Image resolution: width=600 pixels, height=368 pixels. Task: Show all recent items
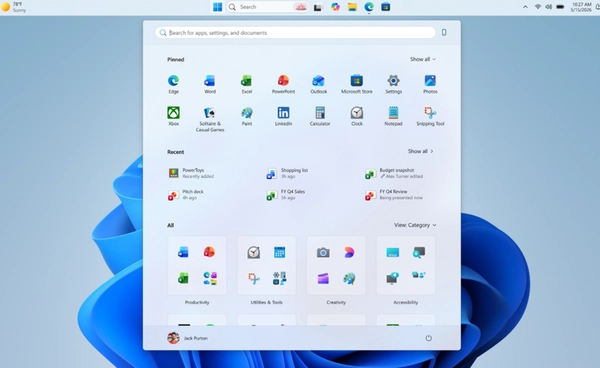[421, 151]
